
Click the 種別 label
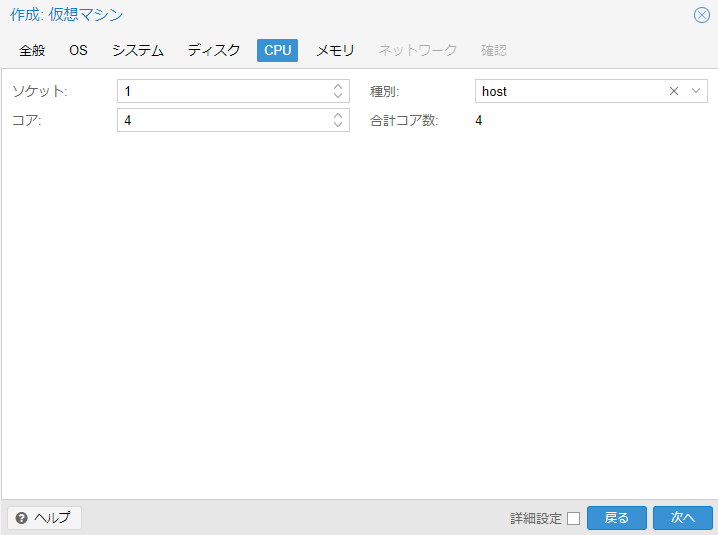pos(384,92)
